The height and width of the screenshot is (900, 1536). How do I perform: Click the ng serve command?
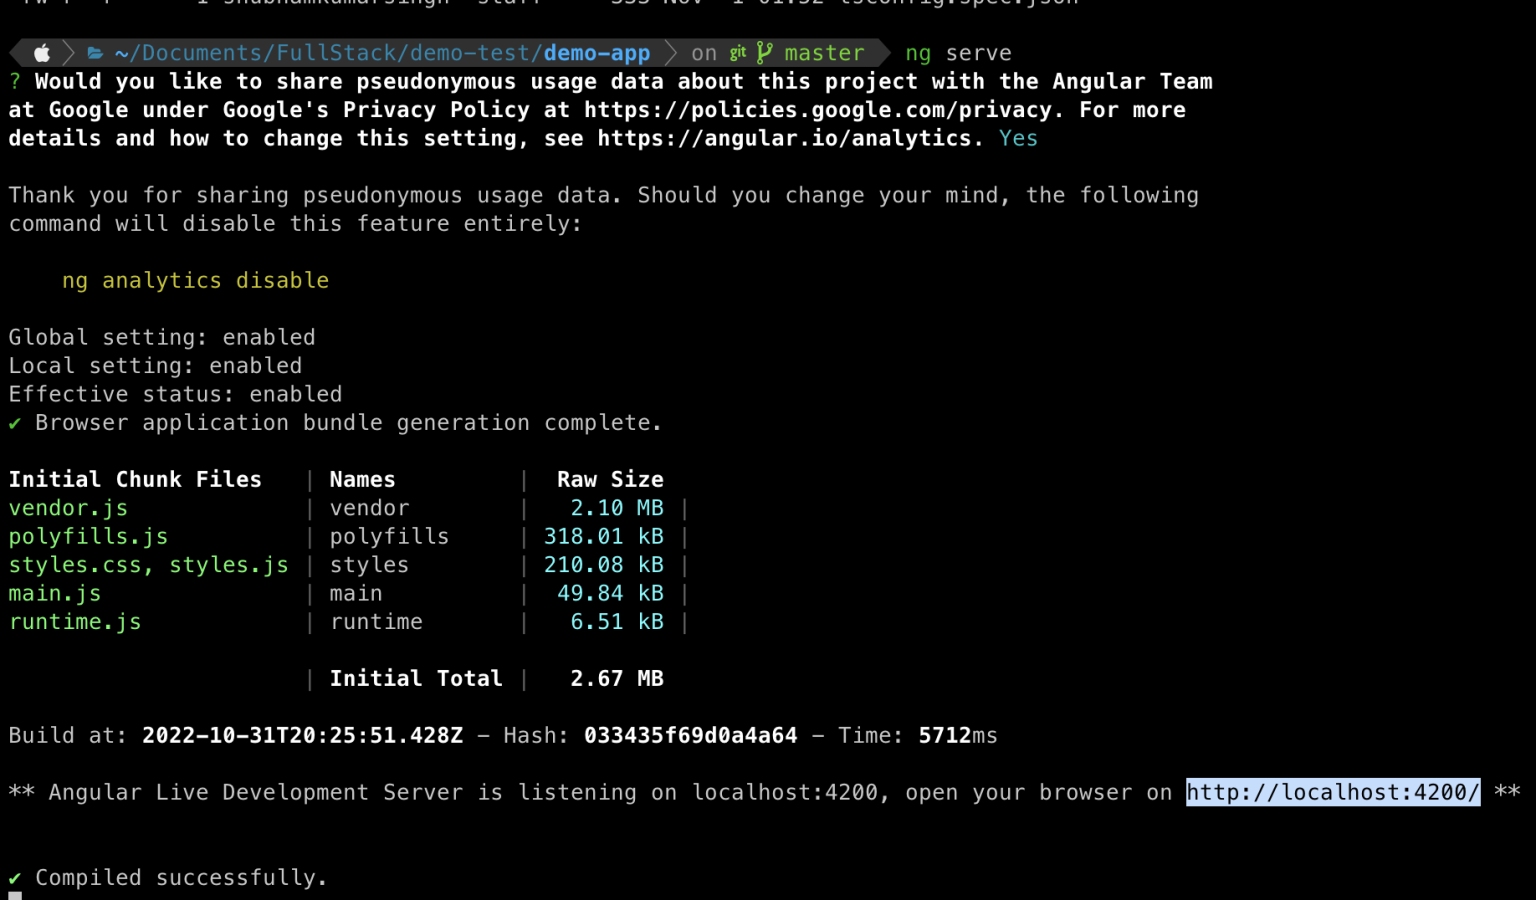[959, 53]
